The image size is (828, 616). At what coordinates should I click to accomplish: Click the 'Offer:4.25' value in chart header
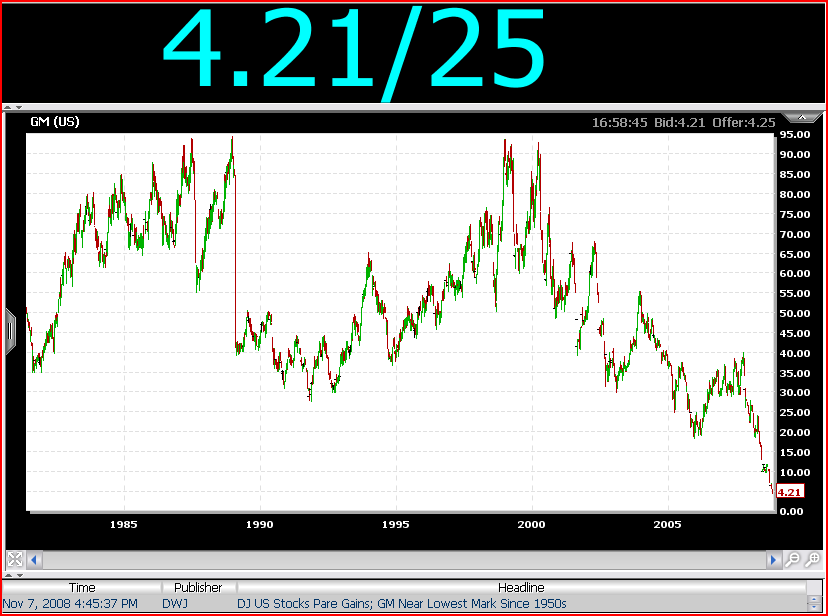click(x=744, y=123)
